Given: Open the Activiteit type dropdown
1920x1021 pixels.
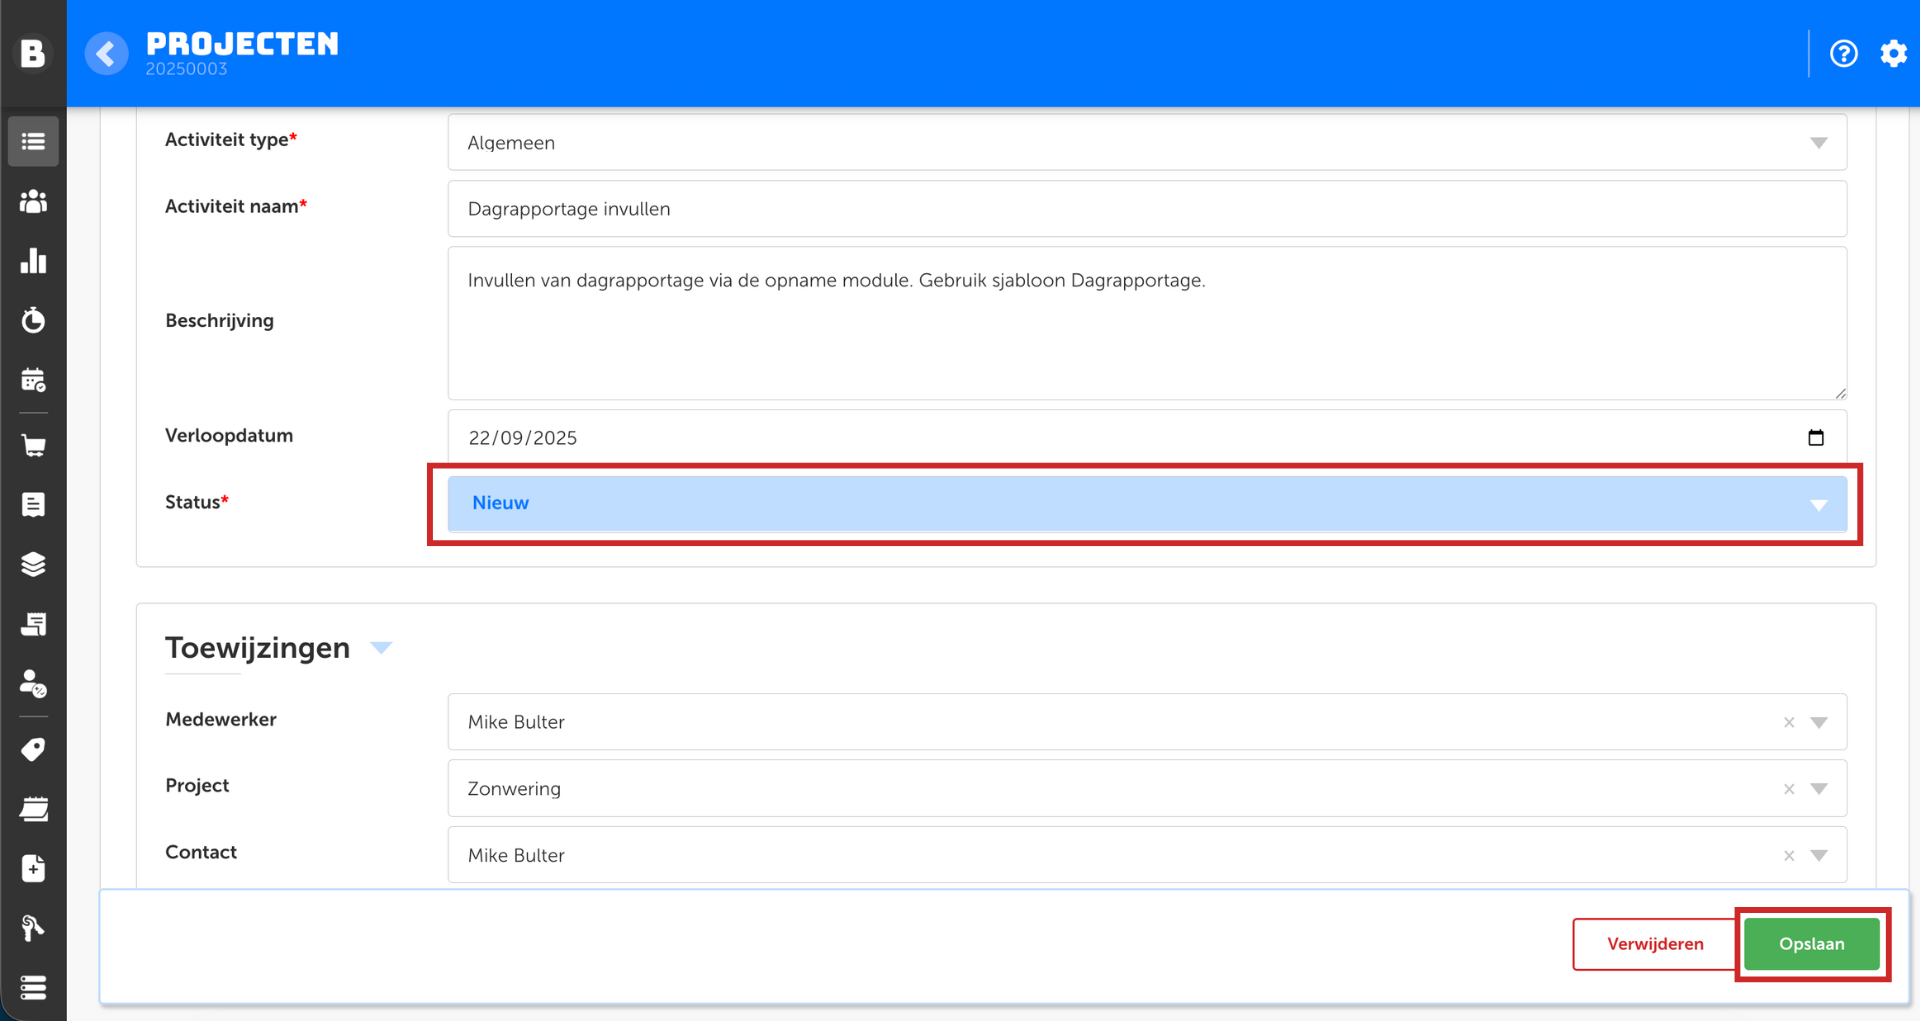Looking at the screenshot, I should coord(1147,142).
